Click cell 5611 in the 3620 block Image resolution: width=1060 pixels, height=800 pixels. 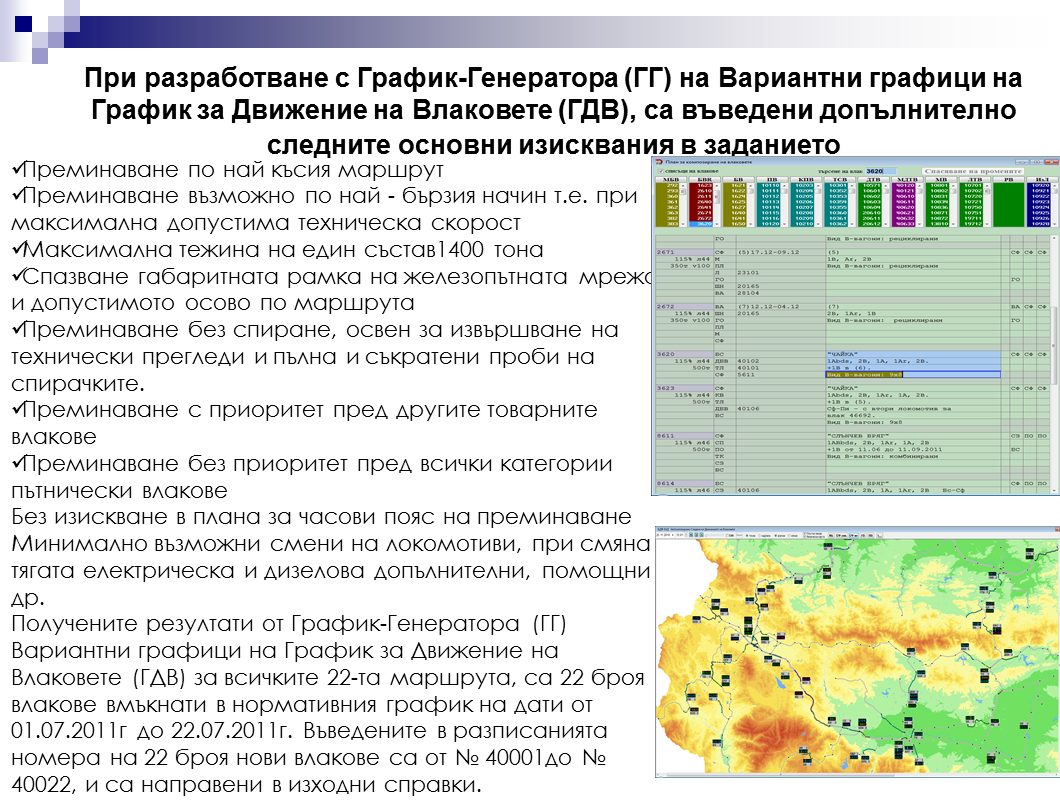pos(780,375)
